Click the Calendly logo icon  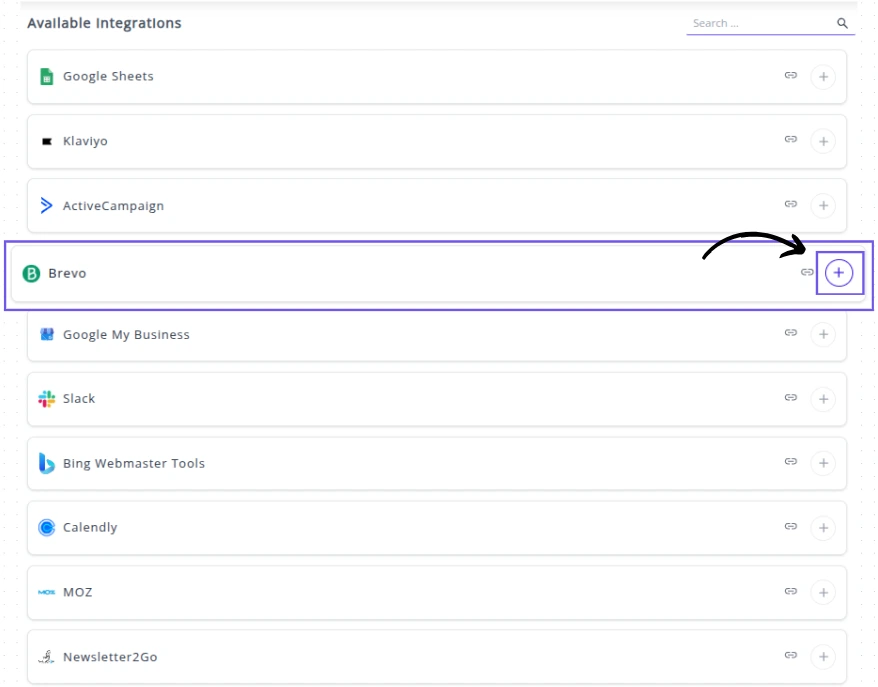[x=46, y=527]
